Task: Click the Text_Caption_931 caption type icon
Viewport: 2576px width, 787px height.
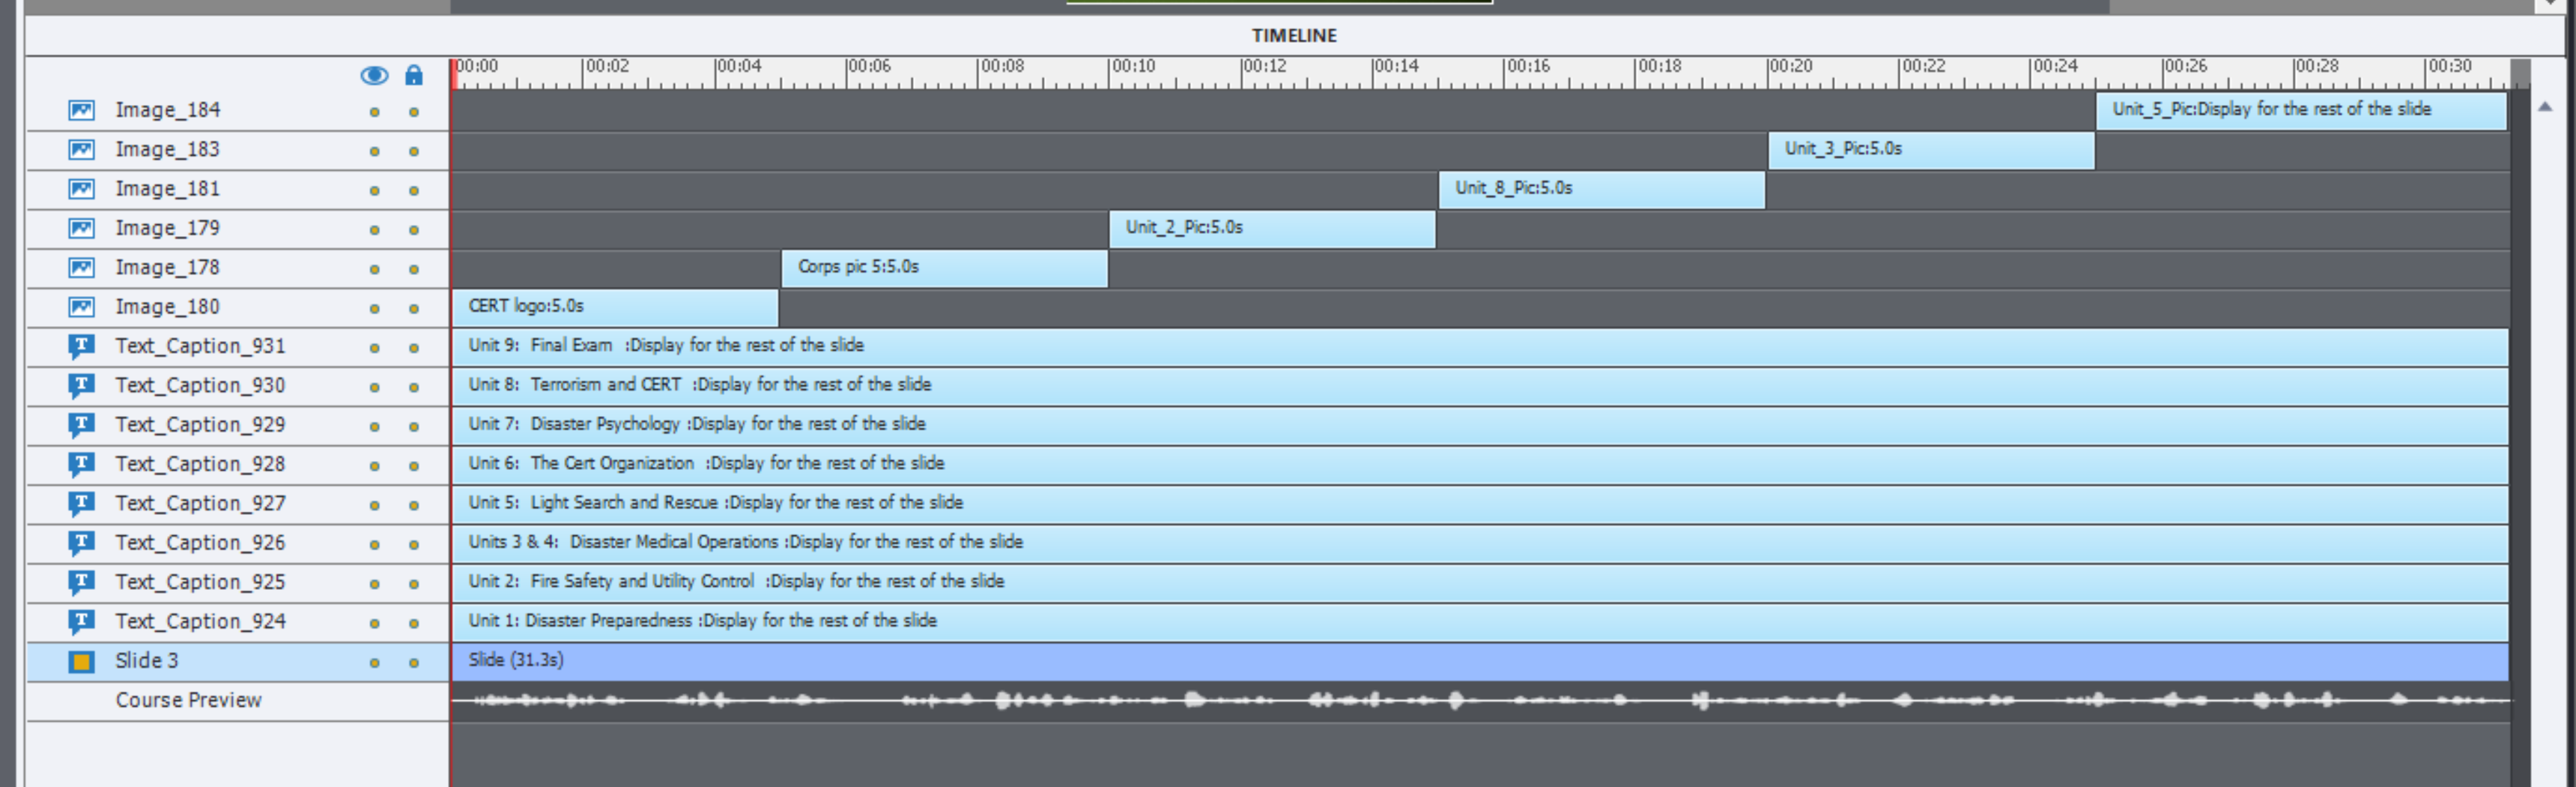Action: [81, 346]
